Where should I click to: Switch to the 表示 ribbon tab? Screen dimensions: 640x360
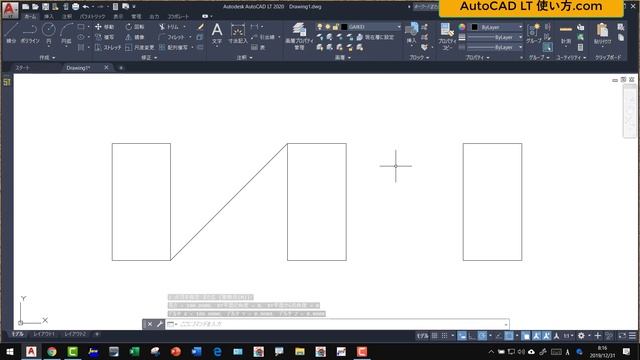point(118,17)
